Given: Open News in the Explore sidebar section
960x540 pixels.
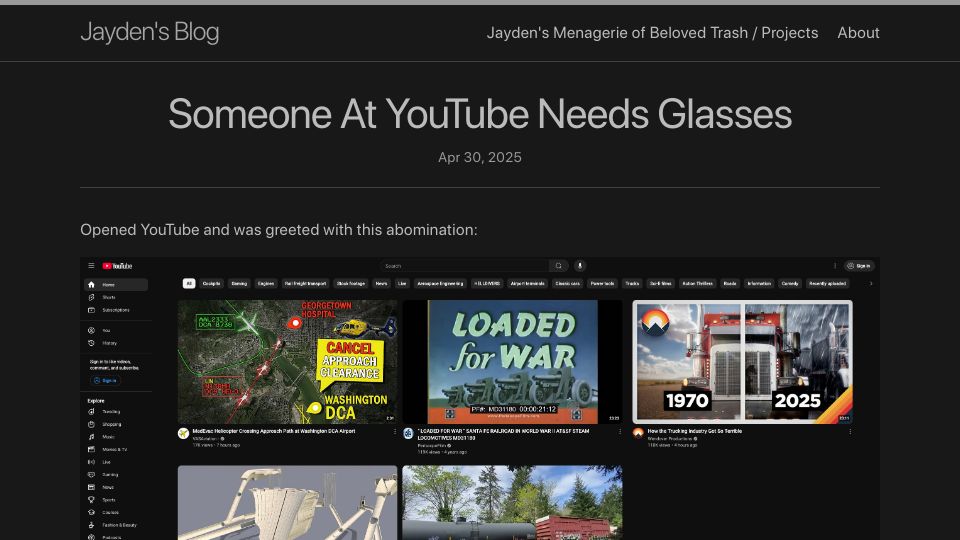Looking at the screenshot, I should pyautogui.click(x=116, y=487).
